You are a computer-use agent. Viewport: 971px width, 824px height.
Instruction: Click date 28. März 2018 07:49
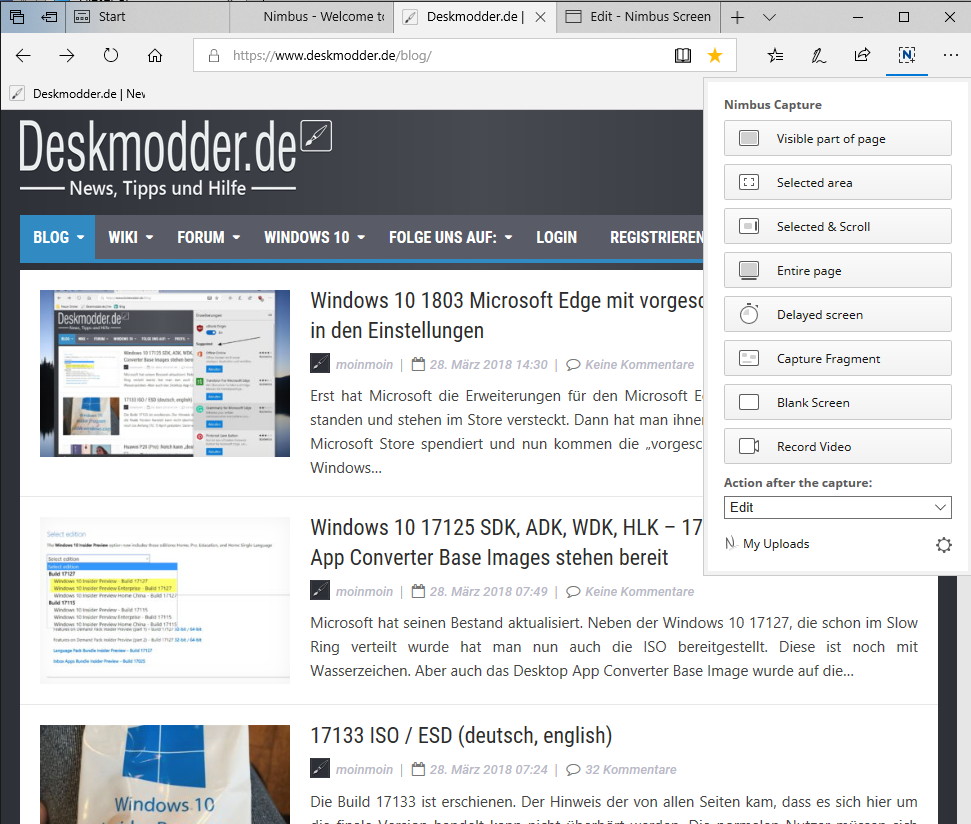(489, 592)
